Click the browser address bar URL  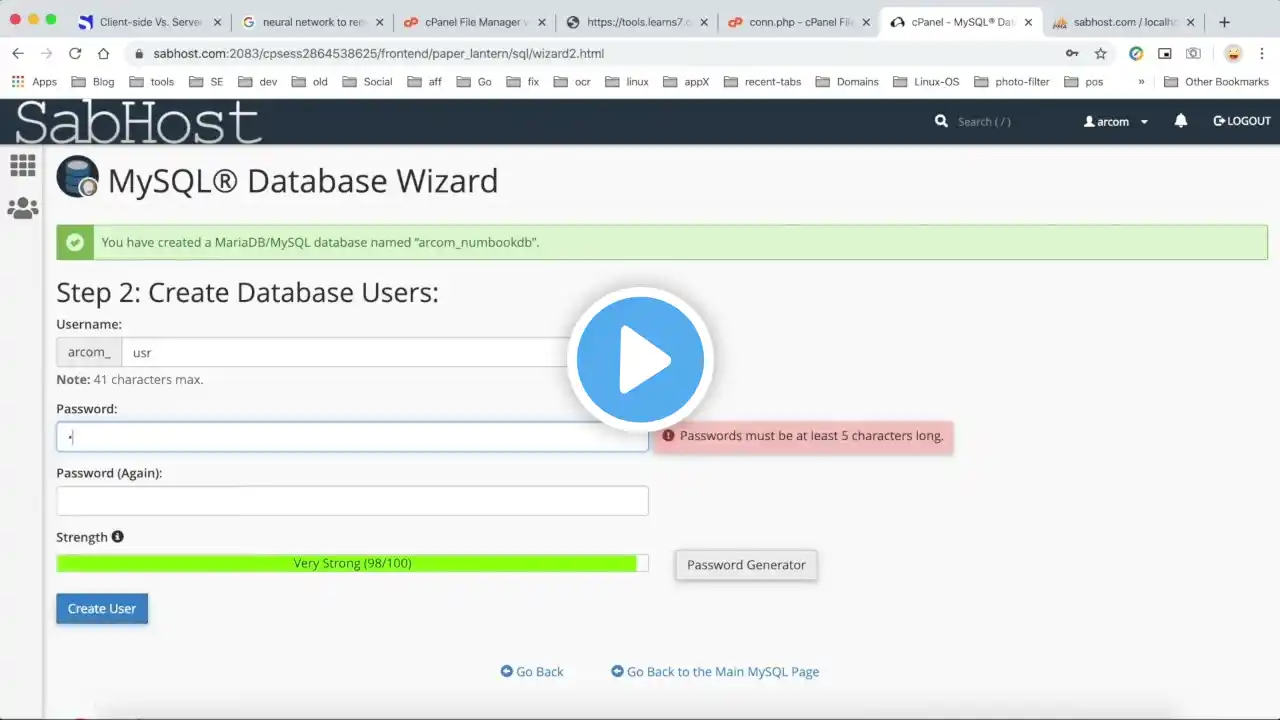coord(379,54)
